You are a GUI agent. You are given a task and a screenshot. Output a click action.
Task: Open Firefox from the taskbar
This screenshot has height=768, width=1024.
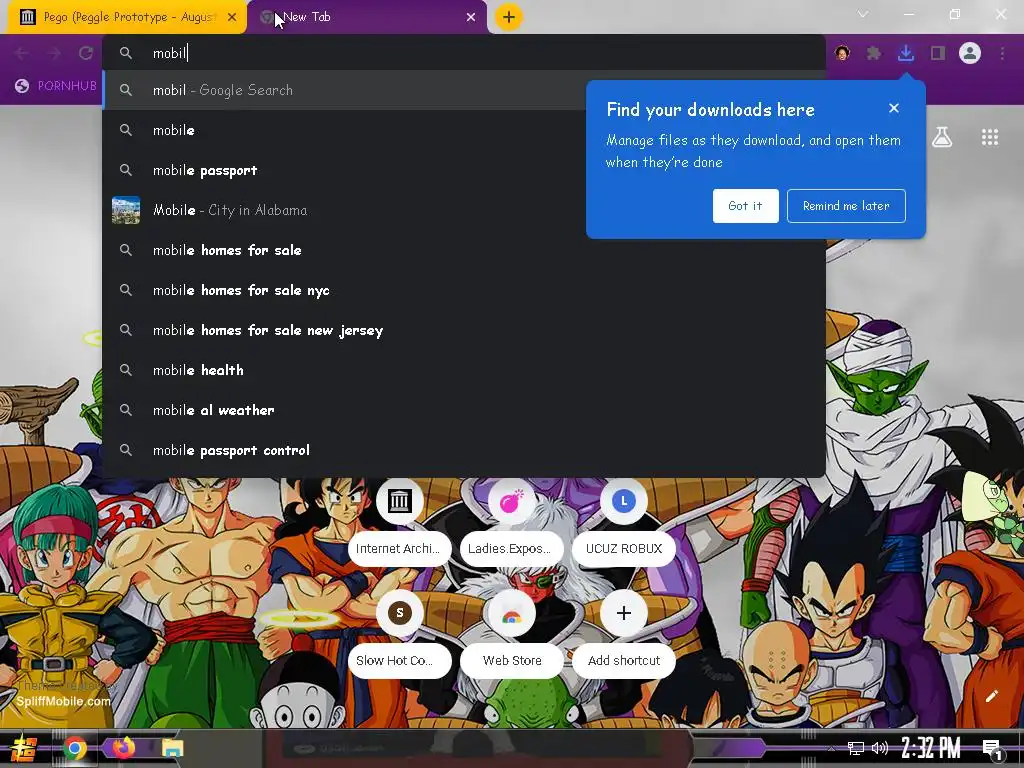123,748
